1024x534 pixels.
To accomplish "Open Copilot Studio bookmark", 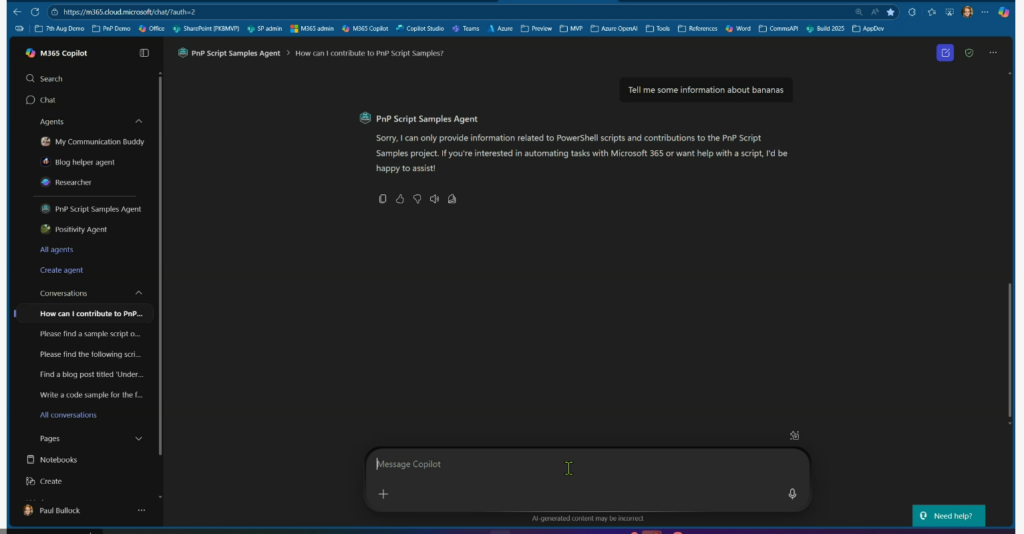I will click(420, 29).
